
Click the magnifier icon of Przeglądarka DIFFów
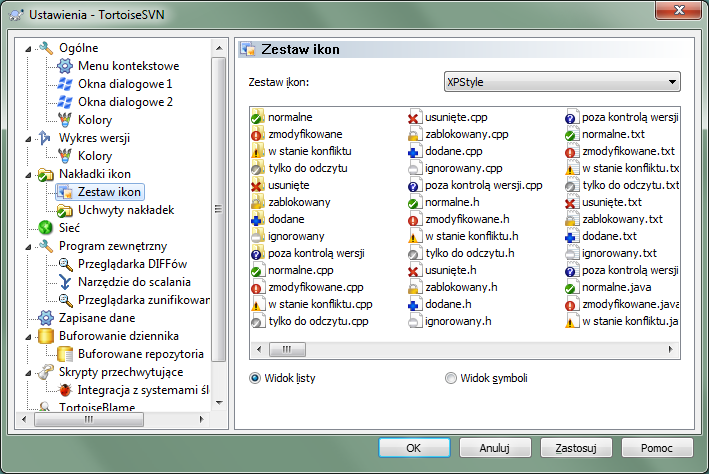coord(65,264)
